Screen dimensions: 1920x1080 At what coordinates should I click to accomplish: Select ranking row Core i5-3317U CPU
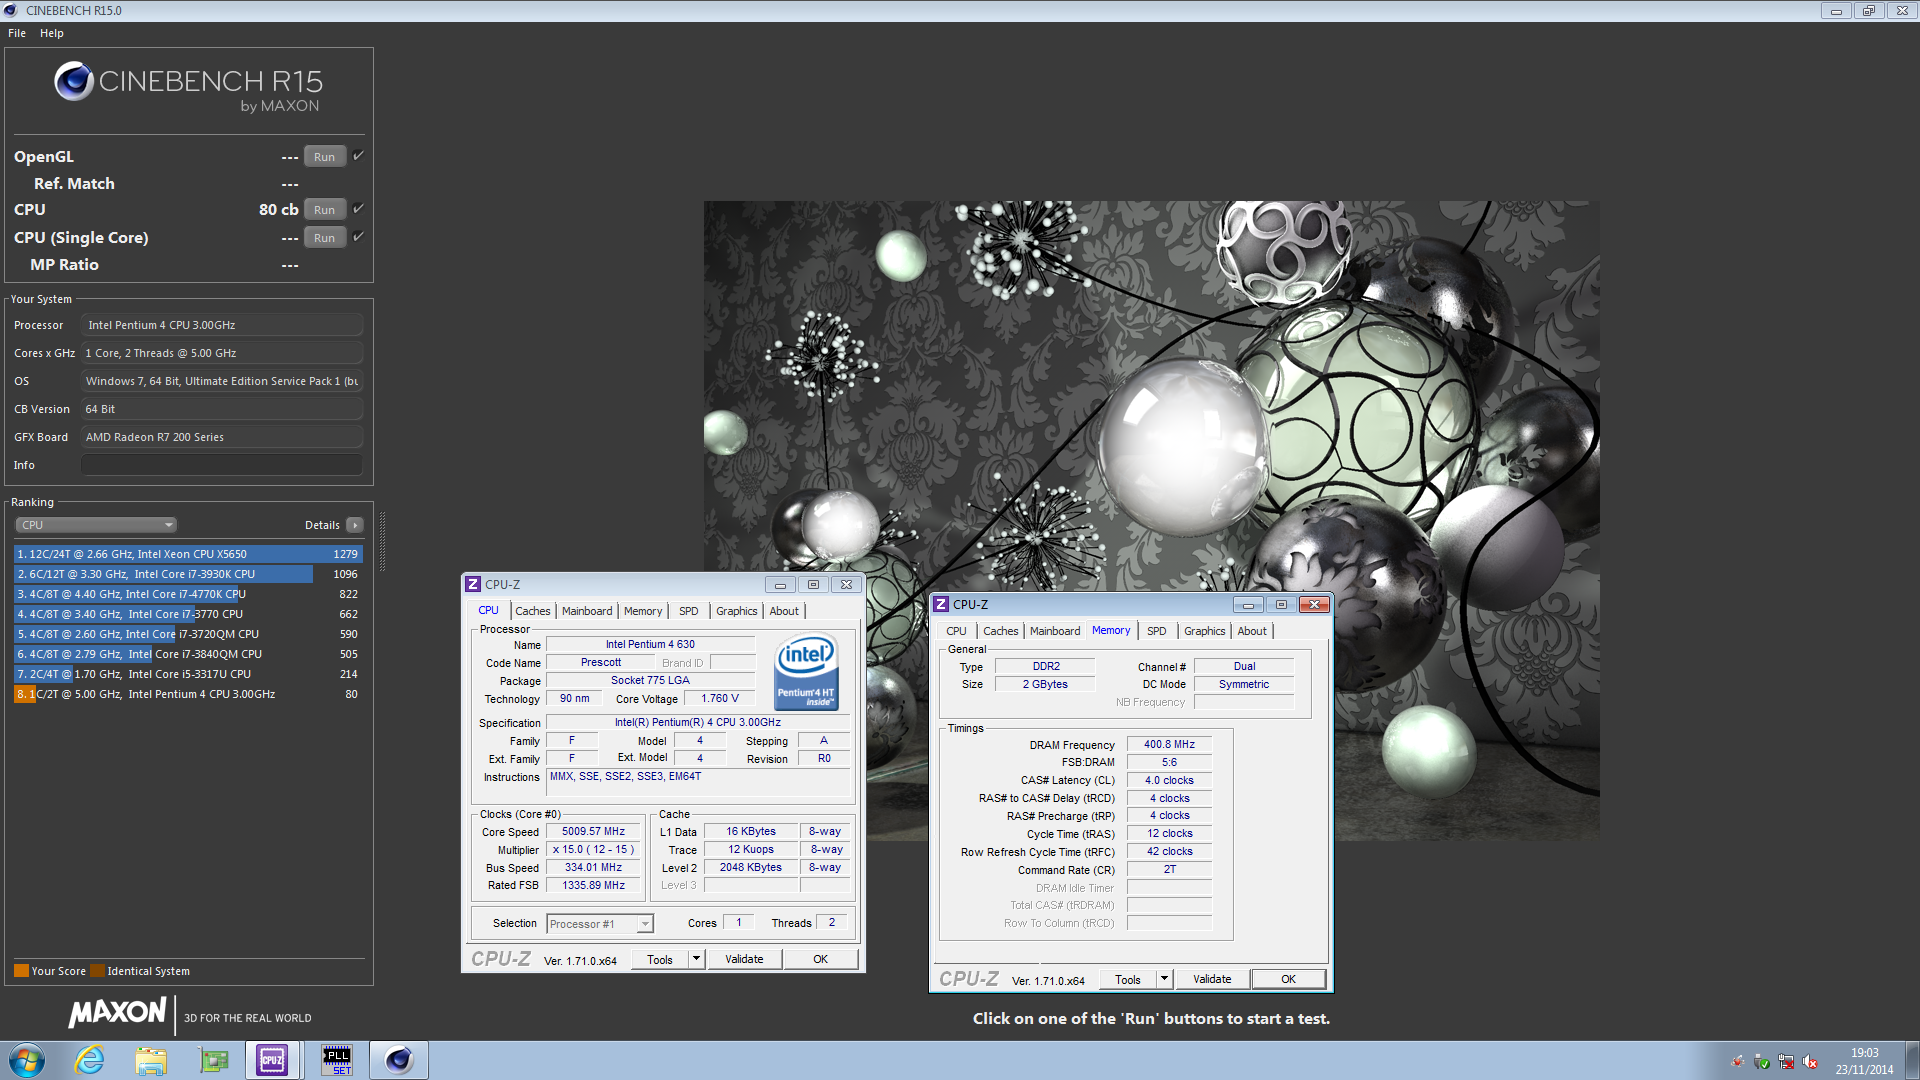pyautogui.click(x=188, y=674)
